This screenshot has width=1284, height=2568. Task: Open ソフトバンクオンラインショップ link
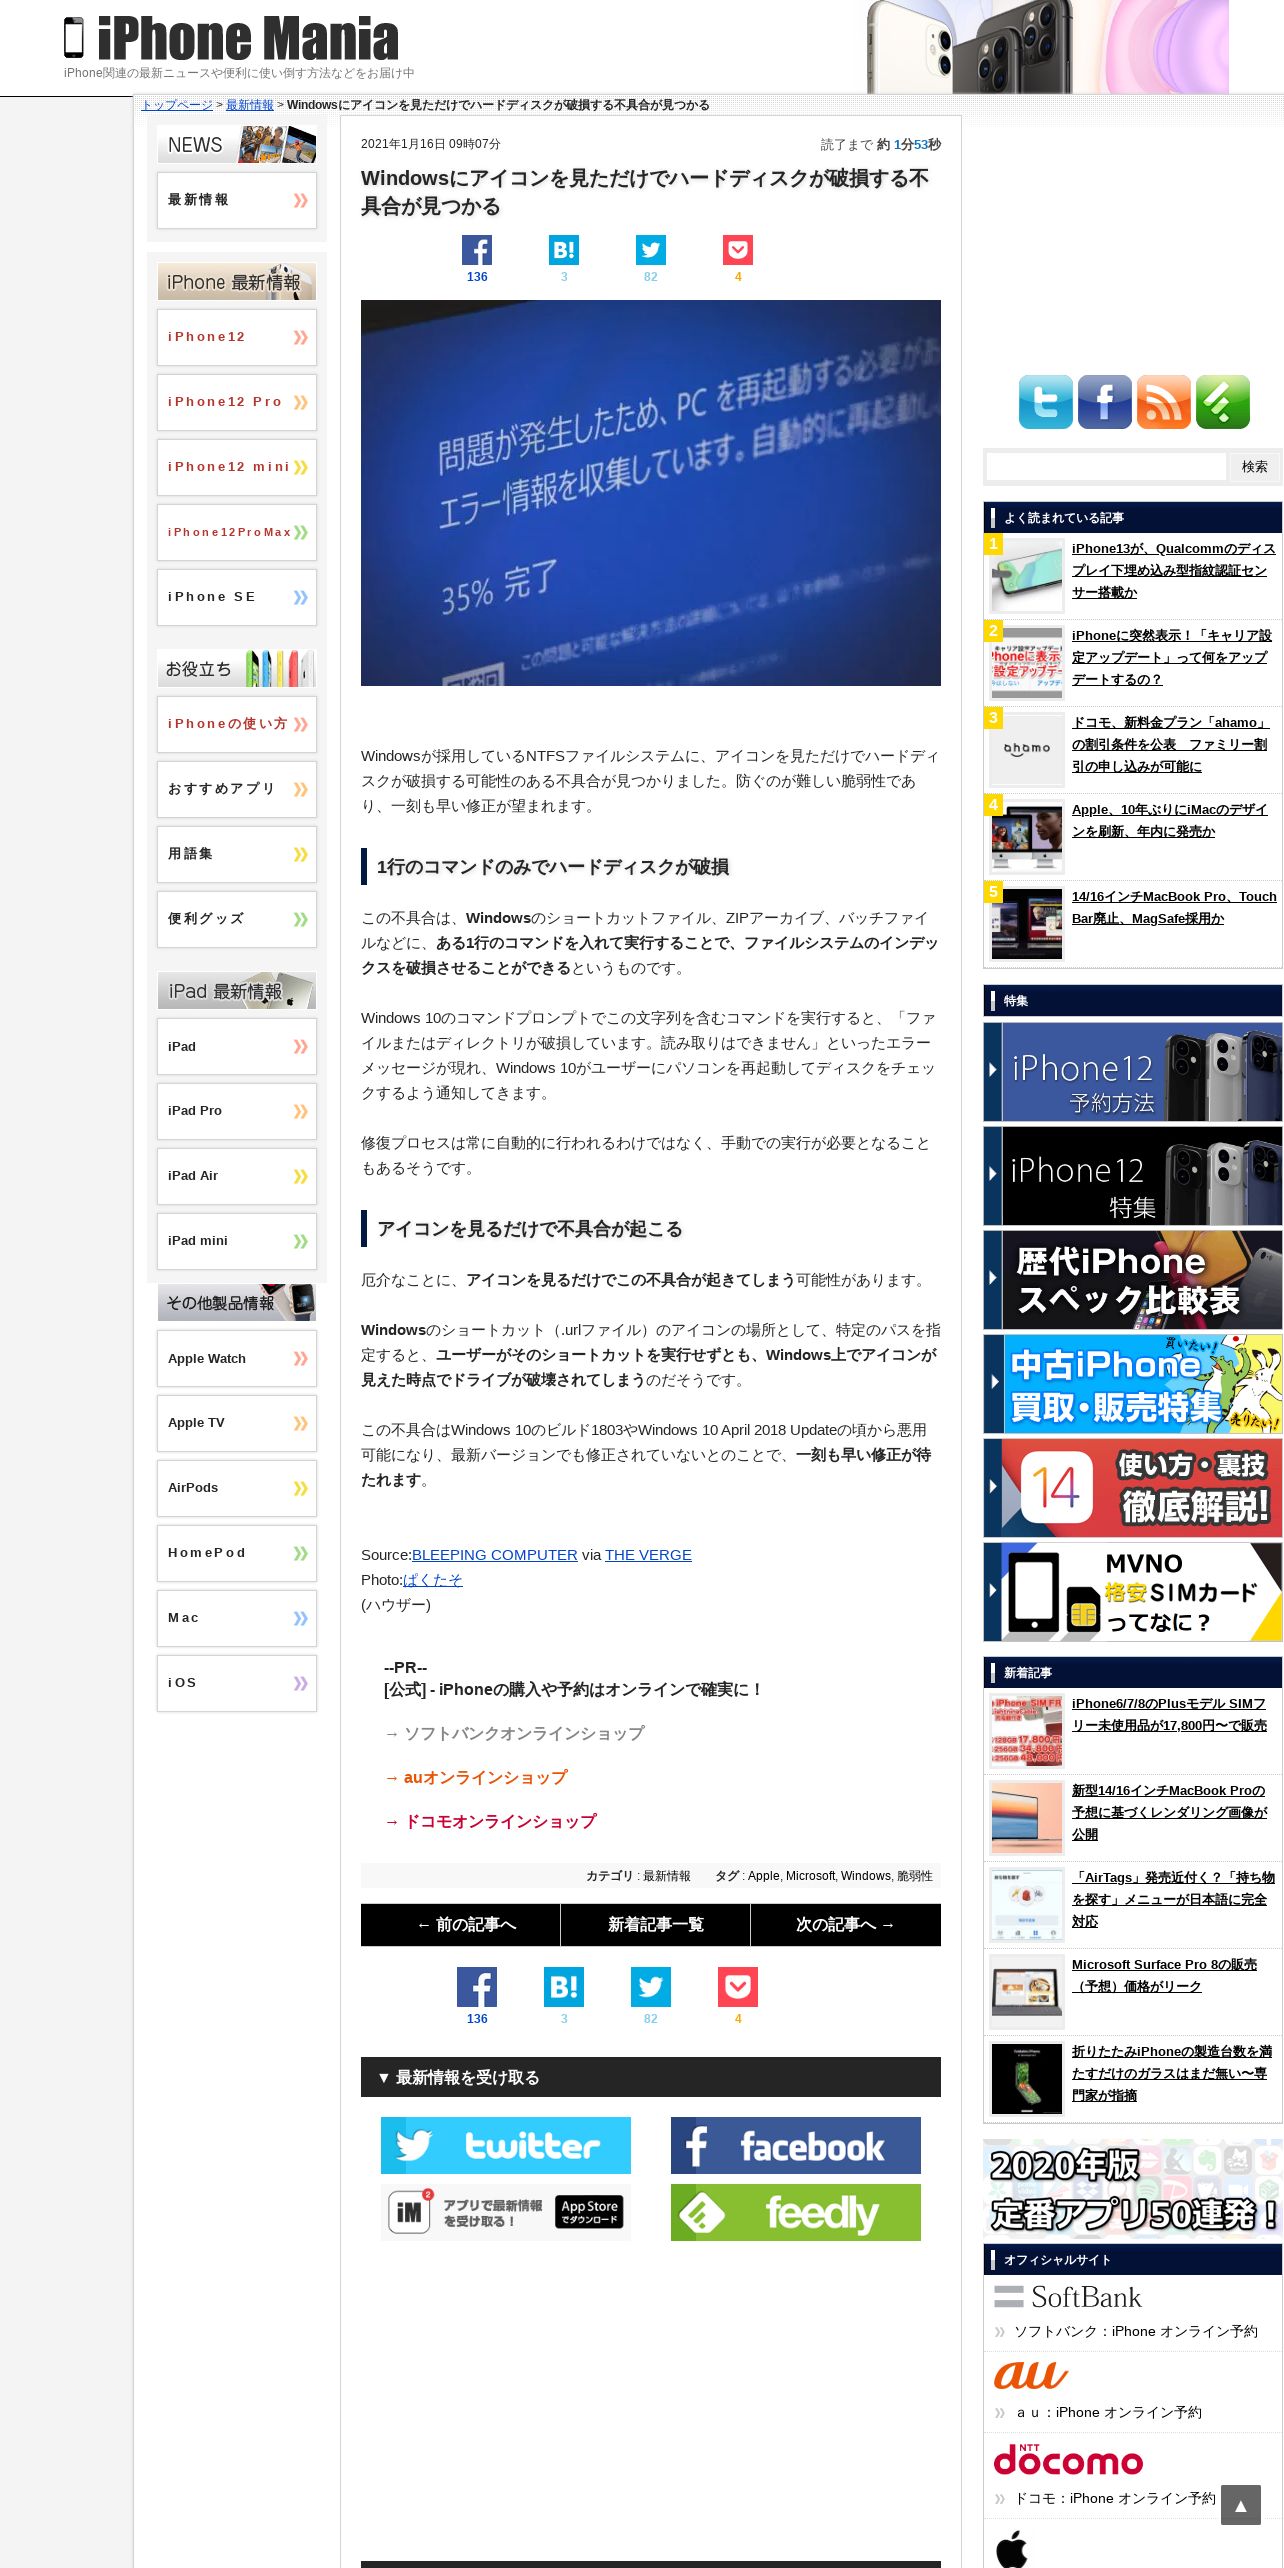point(514,1733)
